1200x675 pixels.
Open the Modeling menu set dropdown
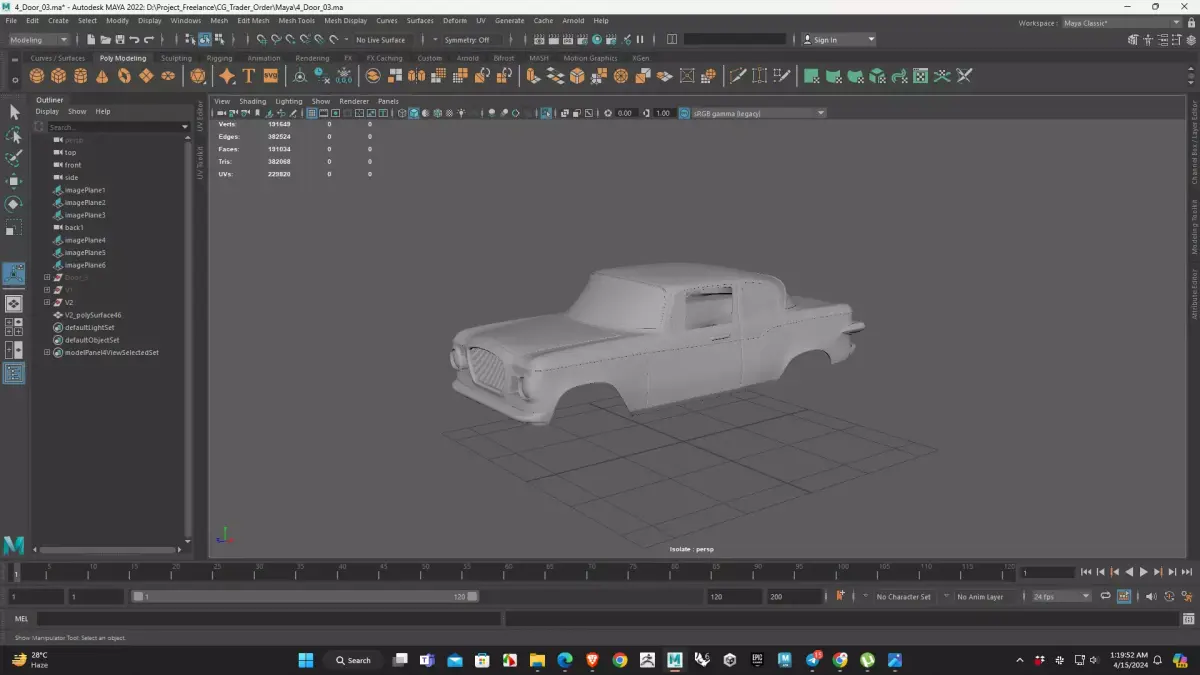[x=39, y=40]
